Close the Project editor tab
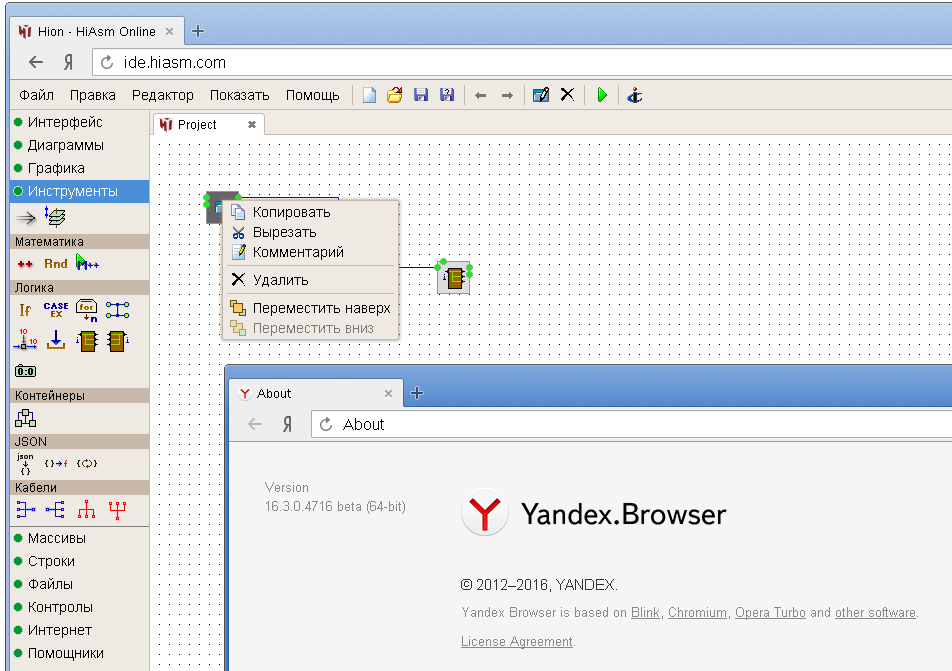 coord(251,124)
